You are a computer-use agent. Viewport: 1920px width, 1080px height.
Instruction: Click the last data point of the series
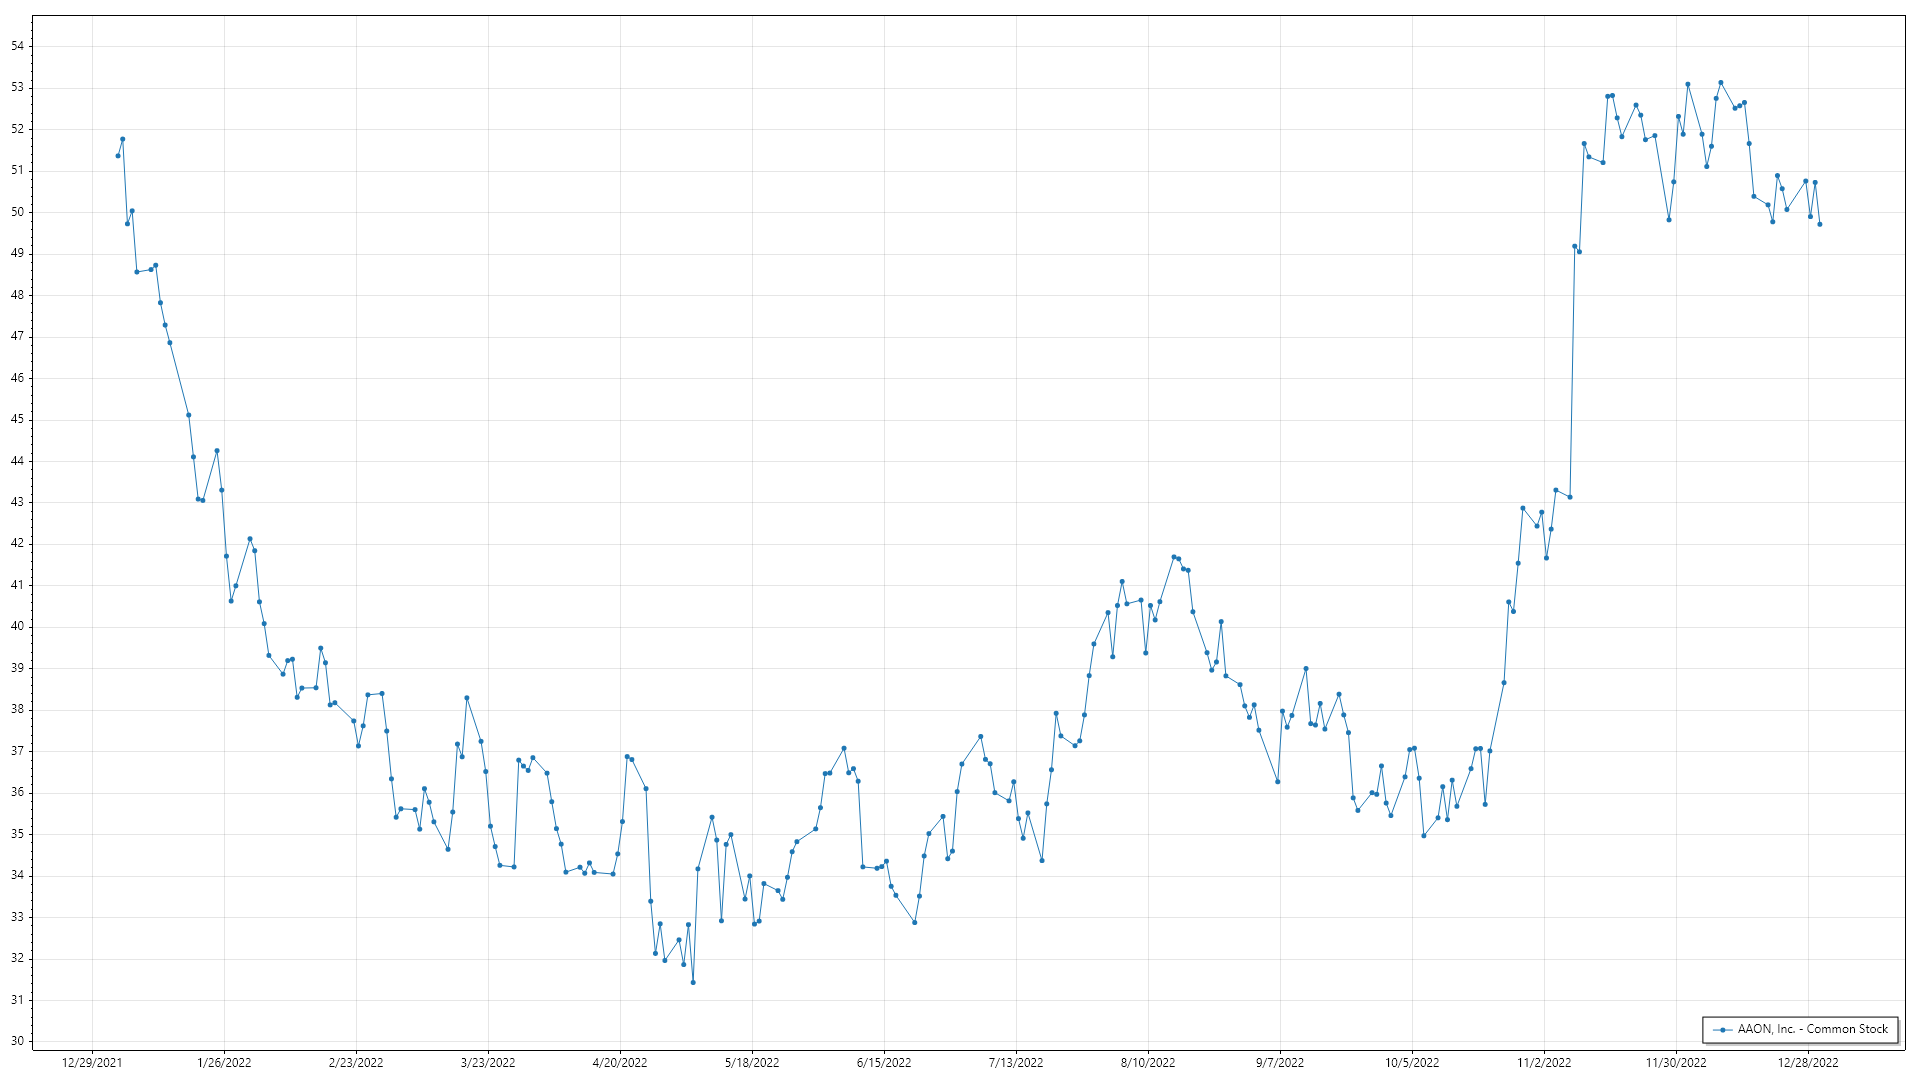pyautogui.click(x=1820, y=225)
